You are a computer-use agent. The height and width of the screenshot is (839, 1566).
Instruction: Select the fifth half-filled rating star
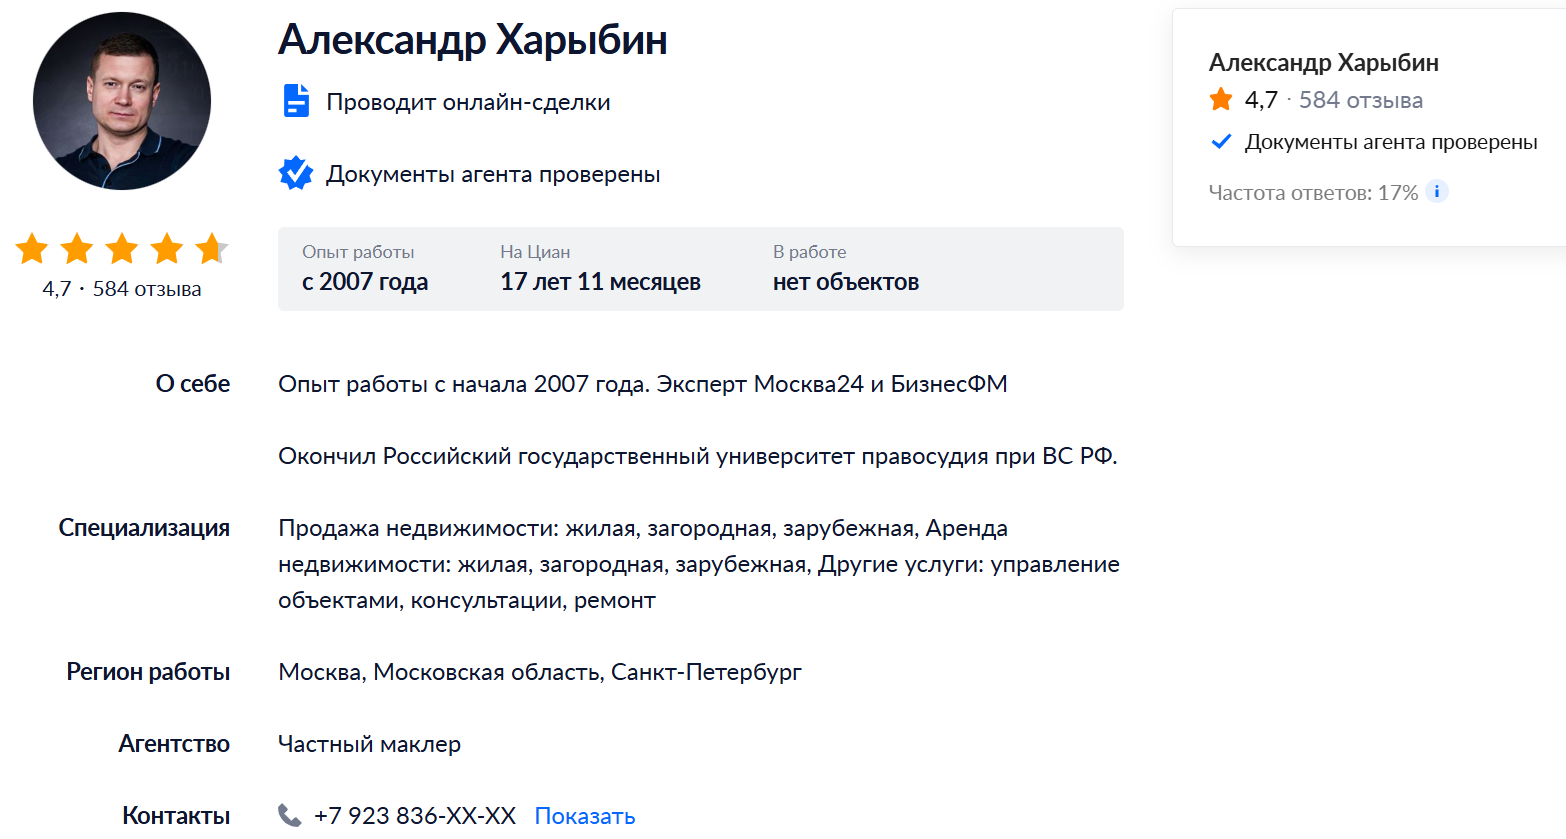pos(212,249)
